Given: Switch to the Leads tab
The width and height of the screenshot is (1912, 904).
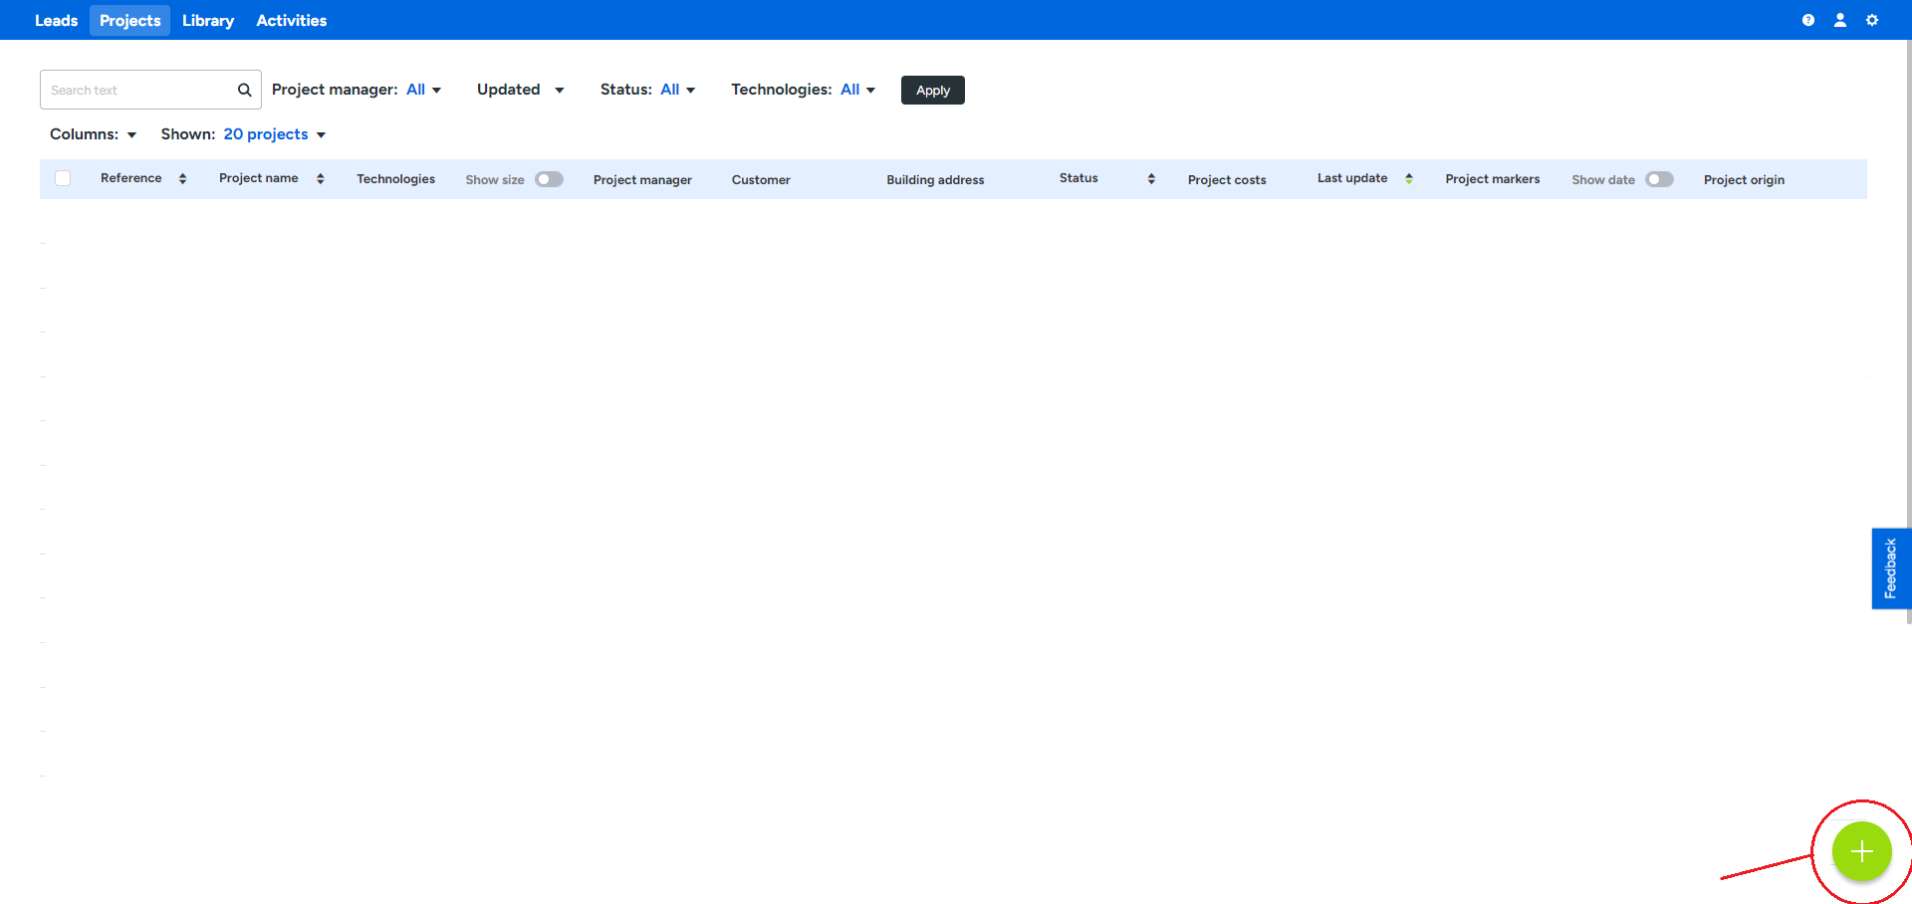Looking at the screenshot, I should pyautogui.click(x=56, y=20).
